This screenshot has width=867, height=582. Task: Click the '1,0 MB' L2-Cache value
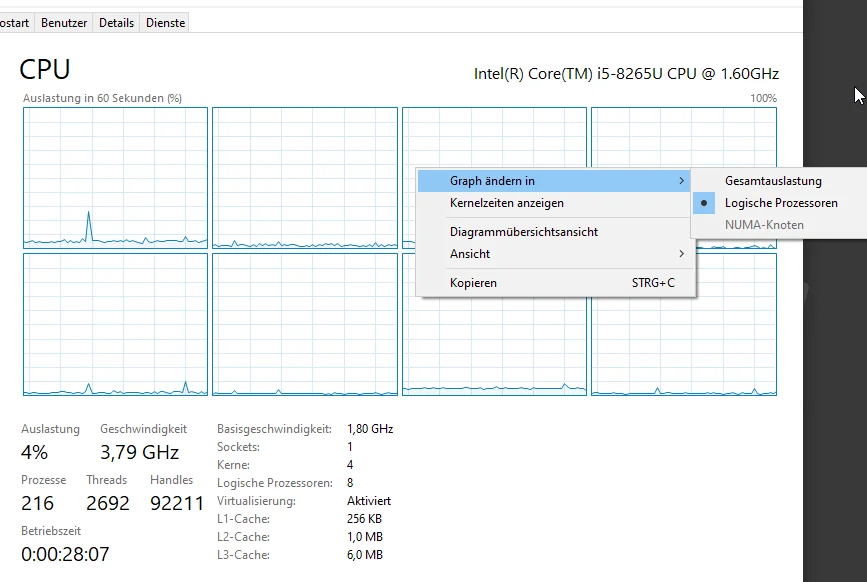click(365, 537)
